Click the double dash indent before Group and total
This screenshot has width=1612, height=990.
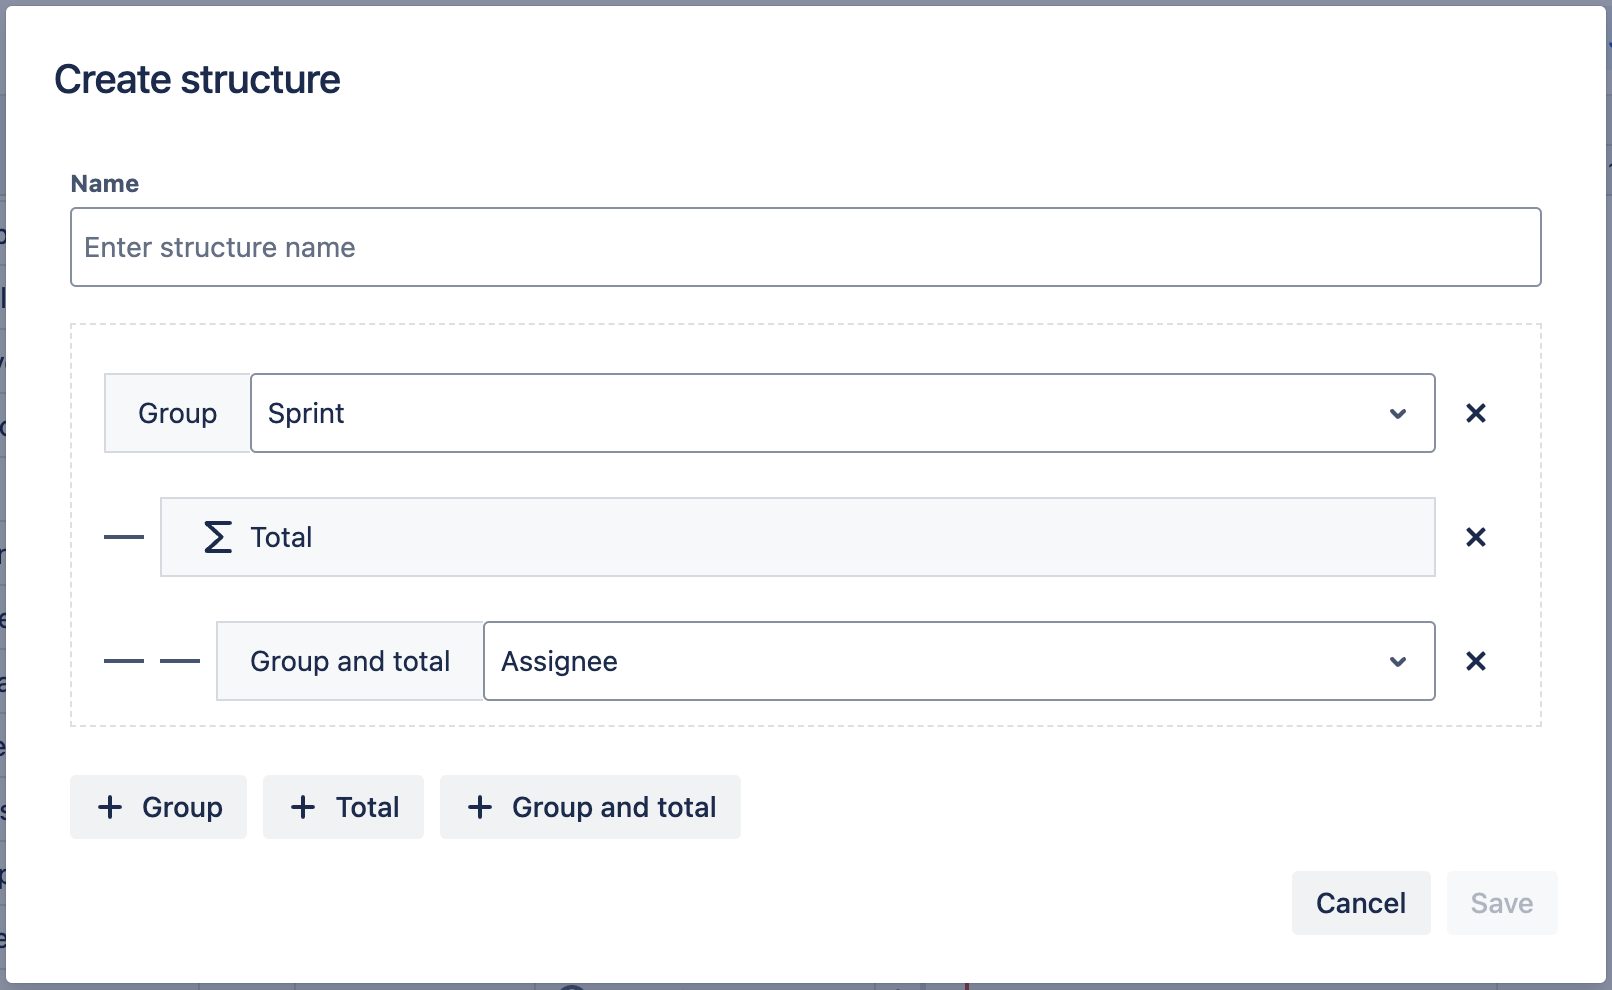point(152,661)
